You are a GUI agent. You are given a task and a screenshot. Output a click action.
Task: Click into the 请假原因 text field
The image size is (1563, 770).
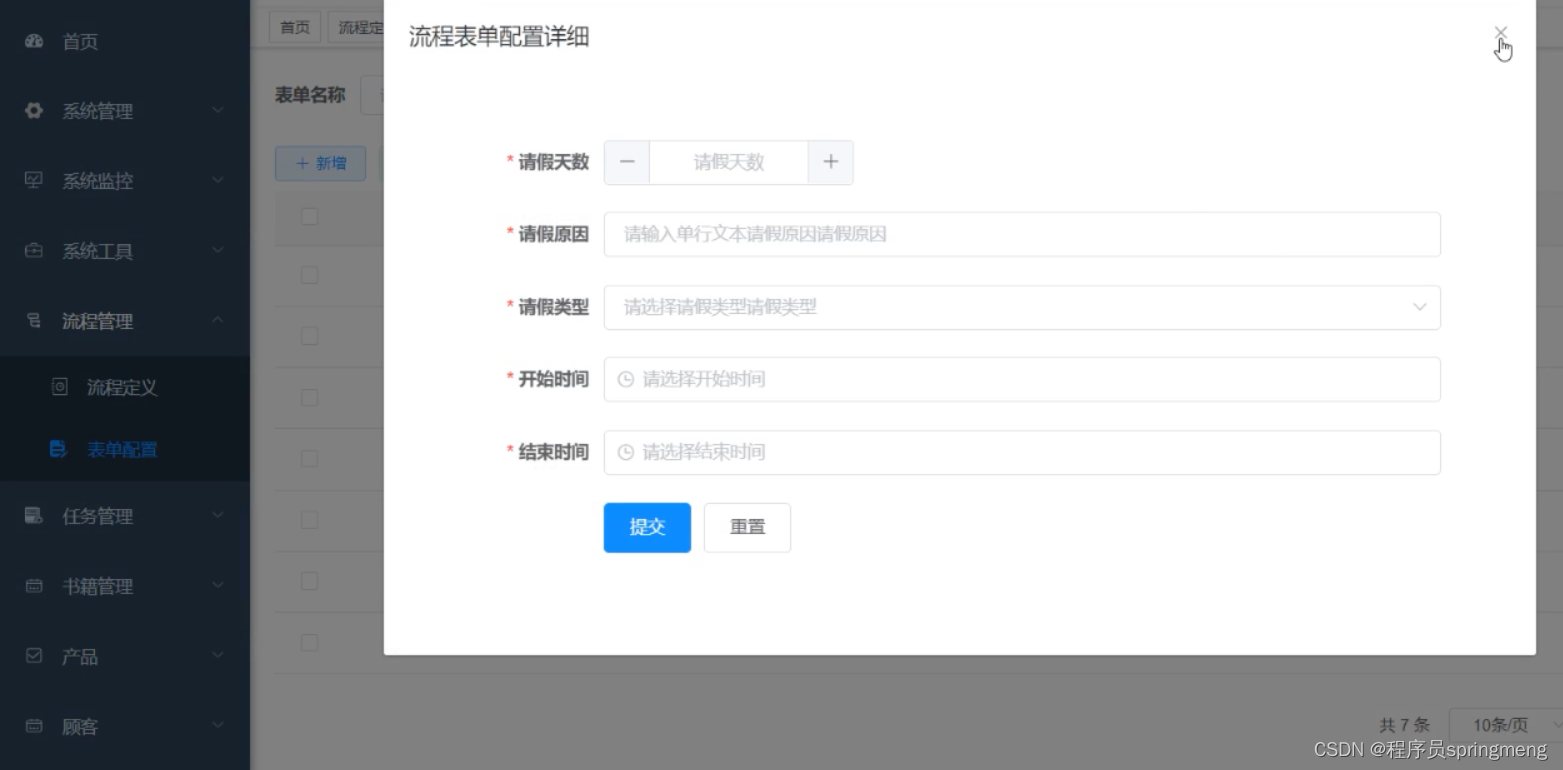click(x=1022, y=234)
